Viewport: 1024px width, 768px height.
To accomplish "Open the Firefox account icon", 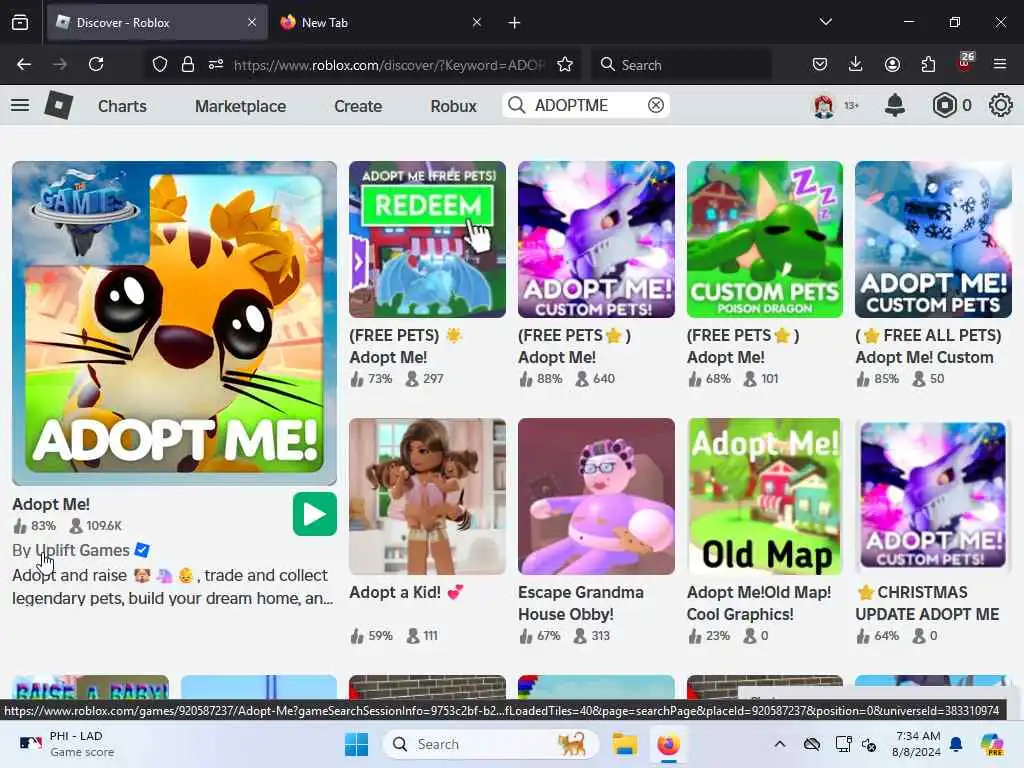I will tap(892, 65).
